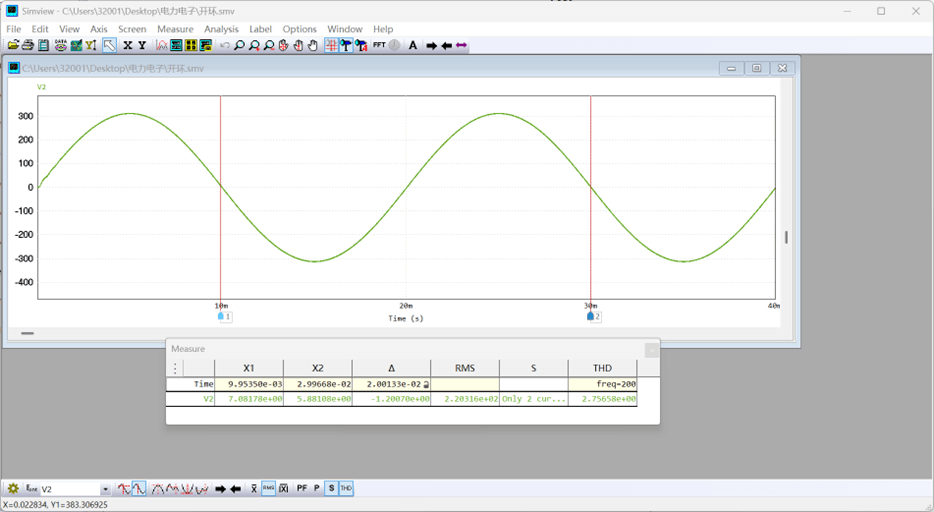This screenshot has width=934, height=512.
Task: Open the Analysis menu
Action: coord(221,29)
